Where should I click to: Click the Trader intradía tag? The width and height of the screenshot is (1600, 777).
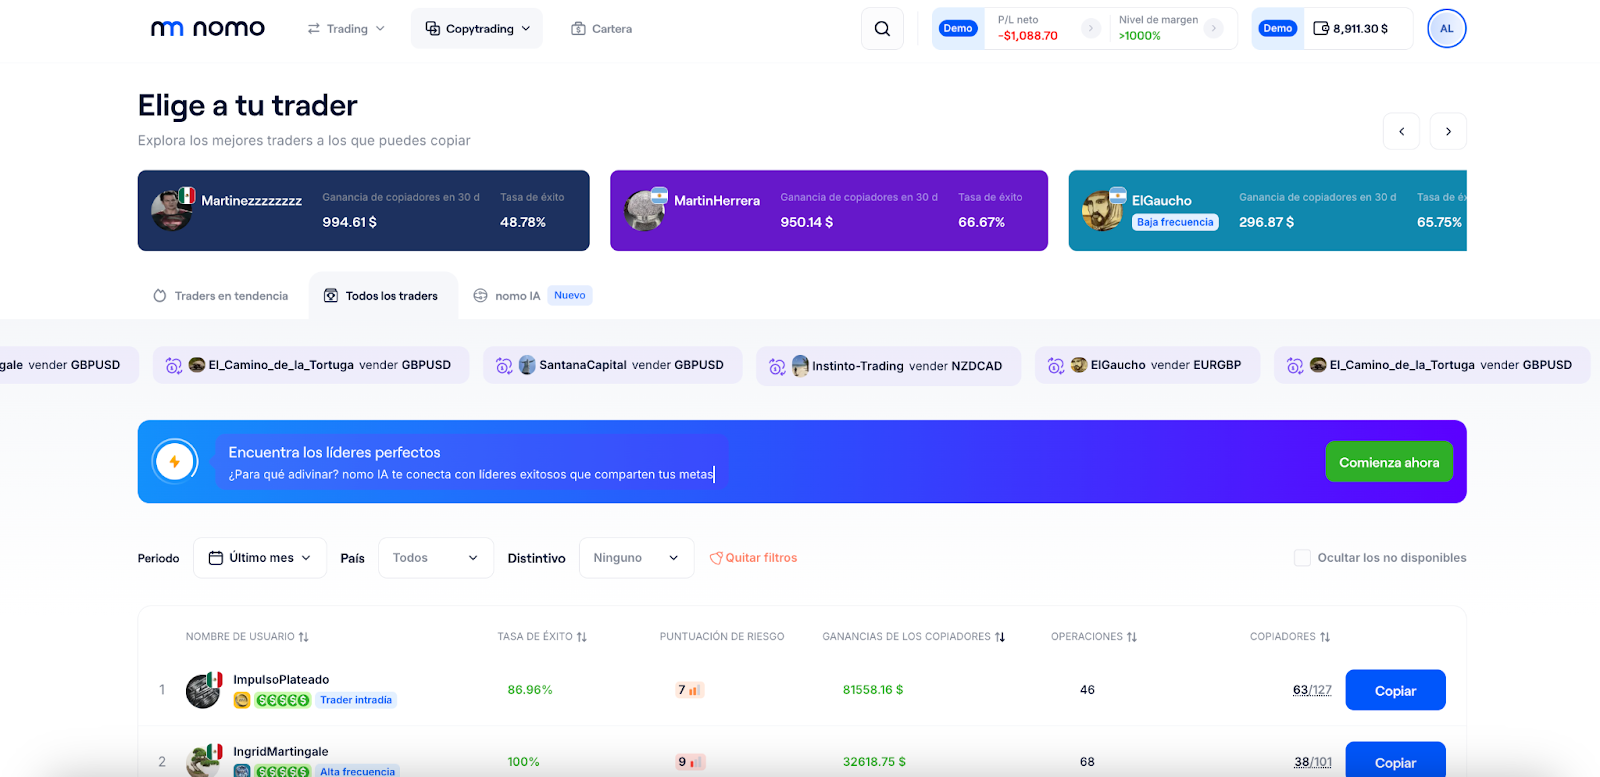[x=356, y=700]
